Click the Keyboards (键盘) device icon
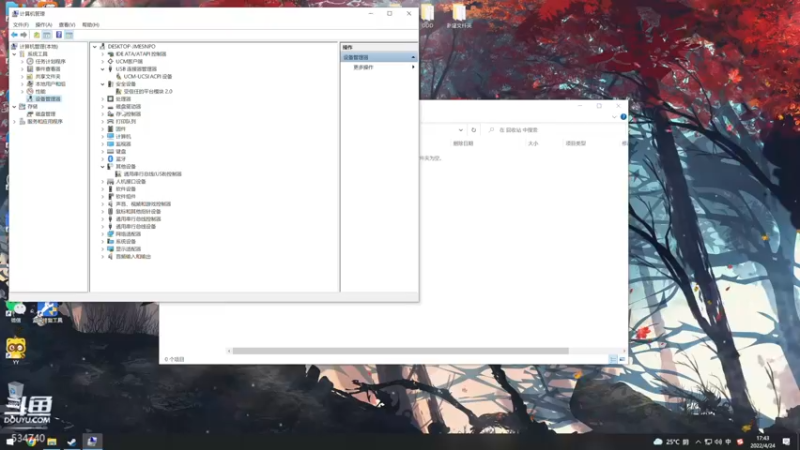 pos(110,152)
